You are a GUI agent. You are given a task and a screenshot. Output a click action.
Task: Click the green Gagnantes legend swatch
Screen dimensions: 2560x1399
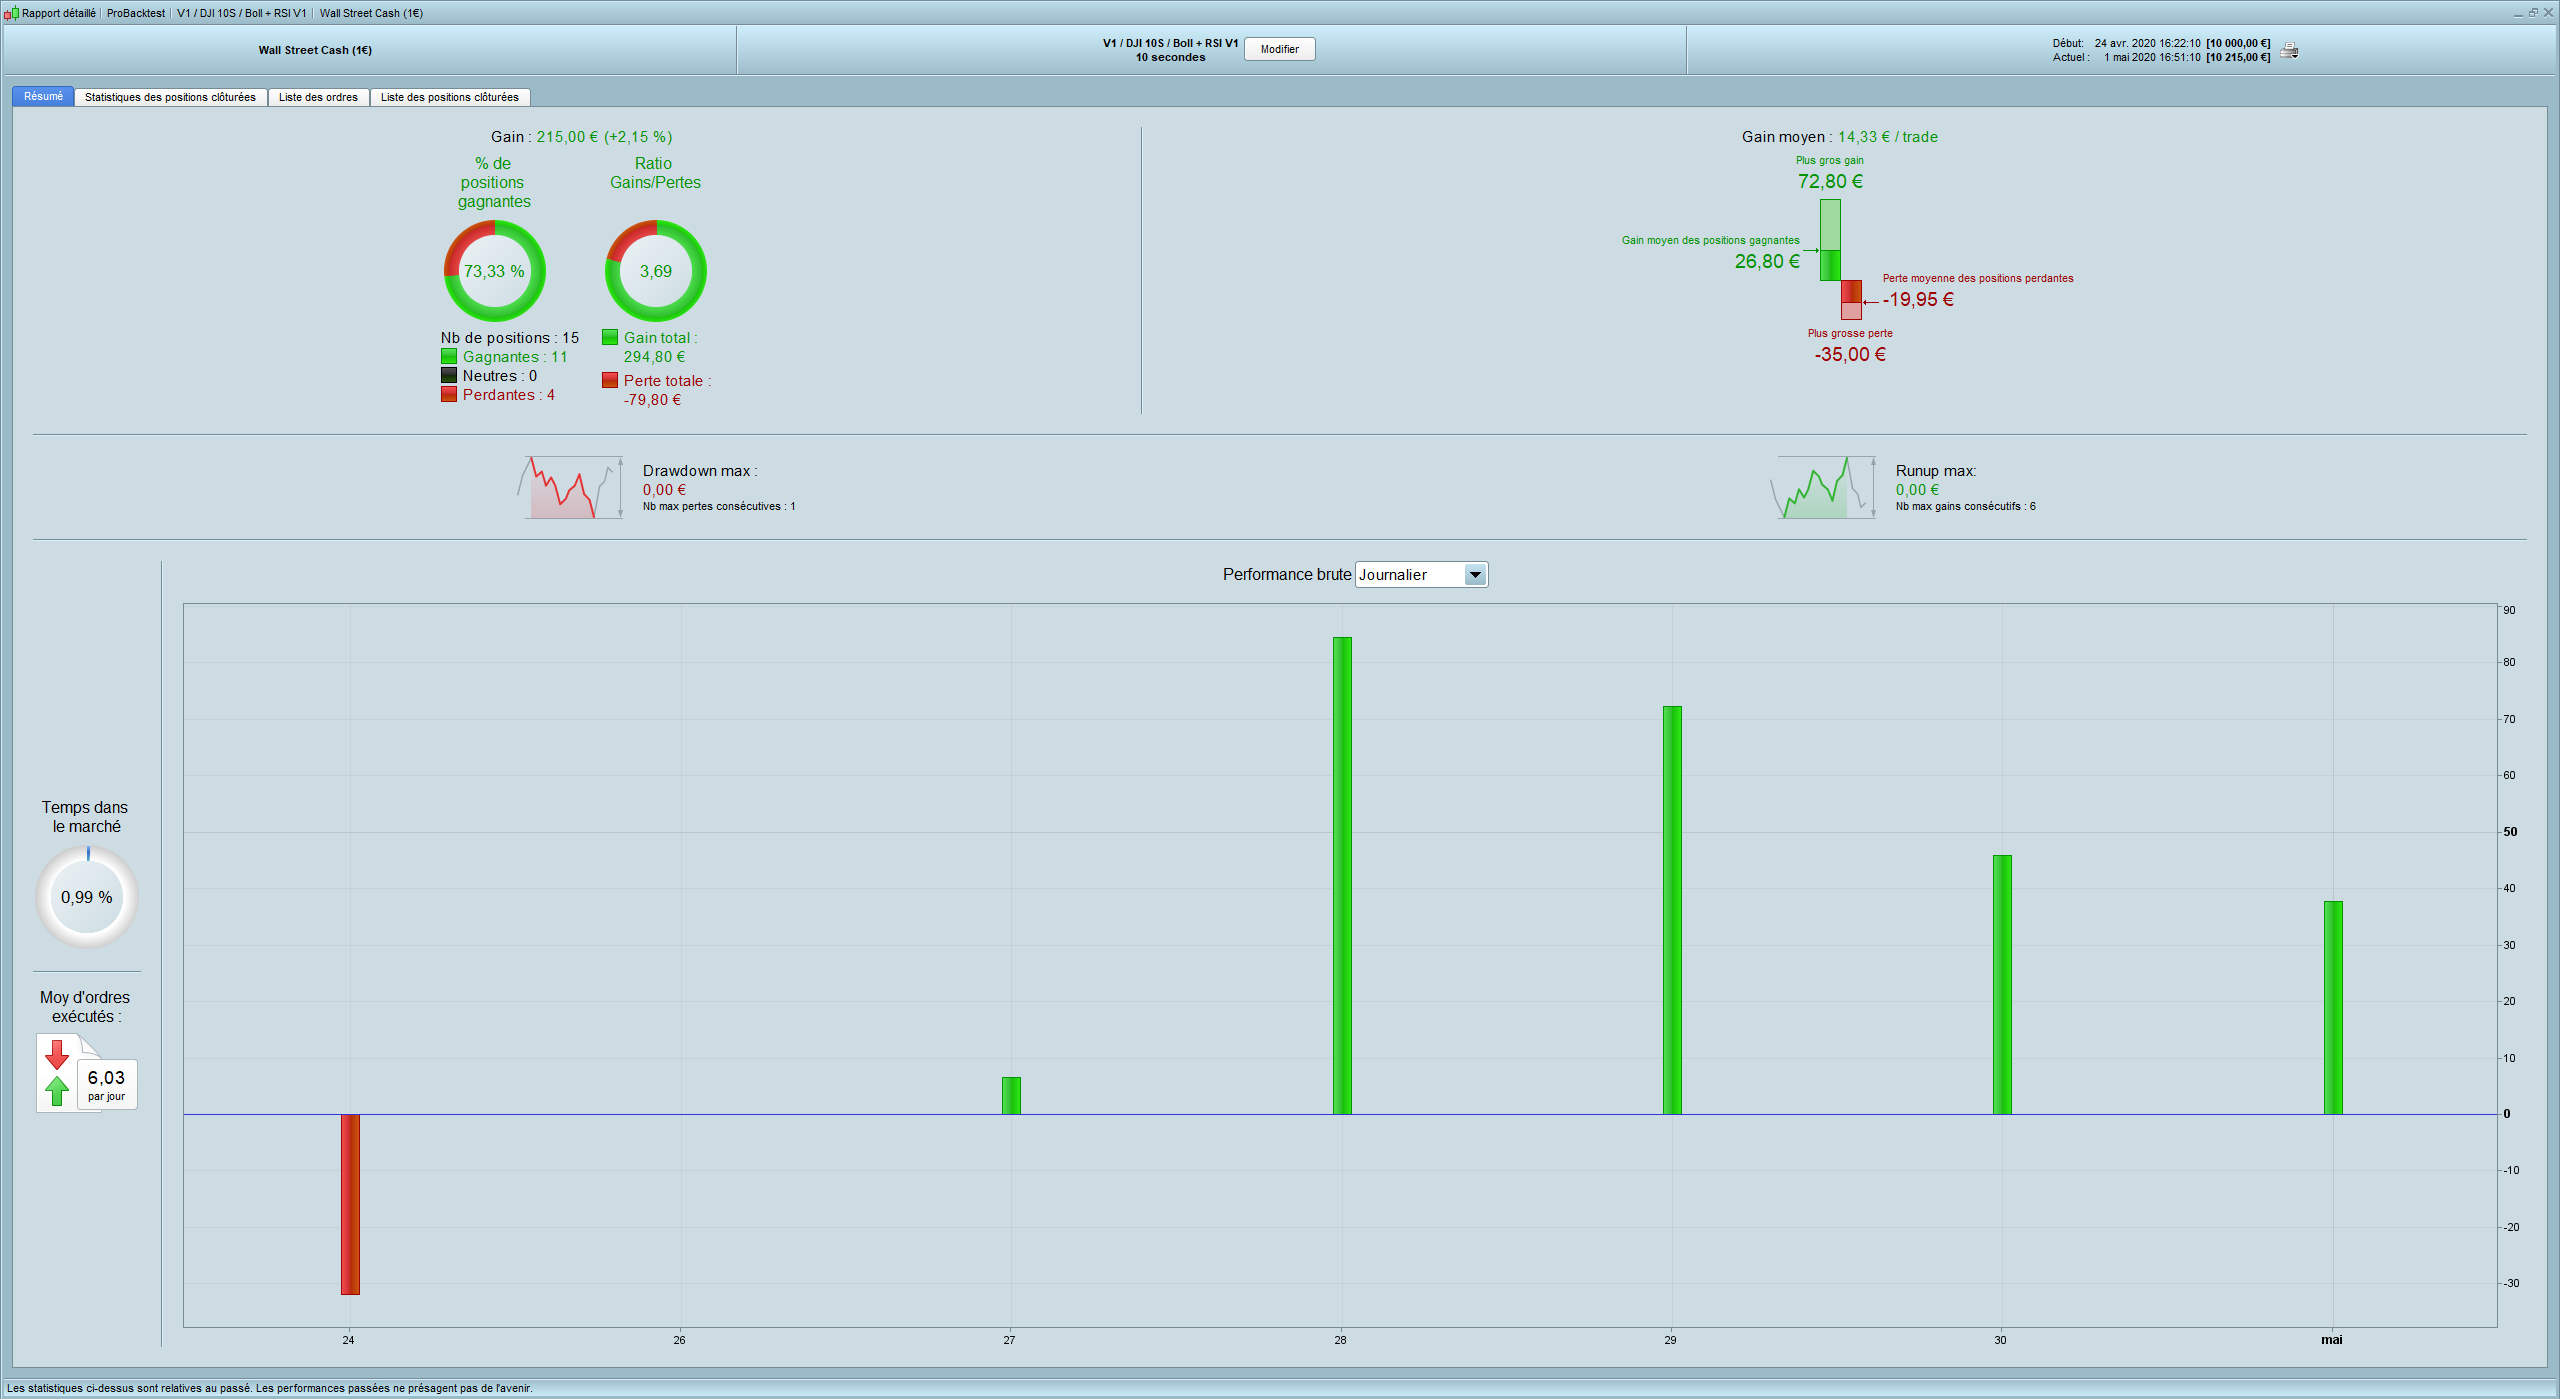(x=449, y=357)
